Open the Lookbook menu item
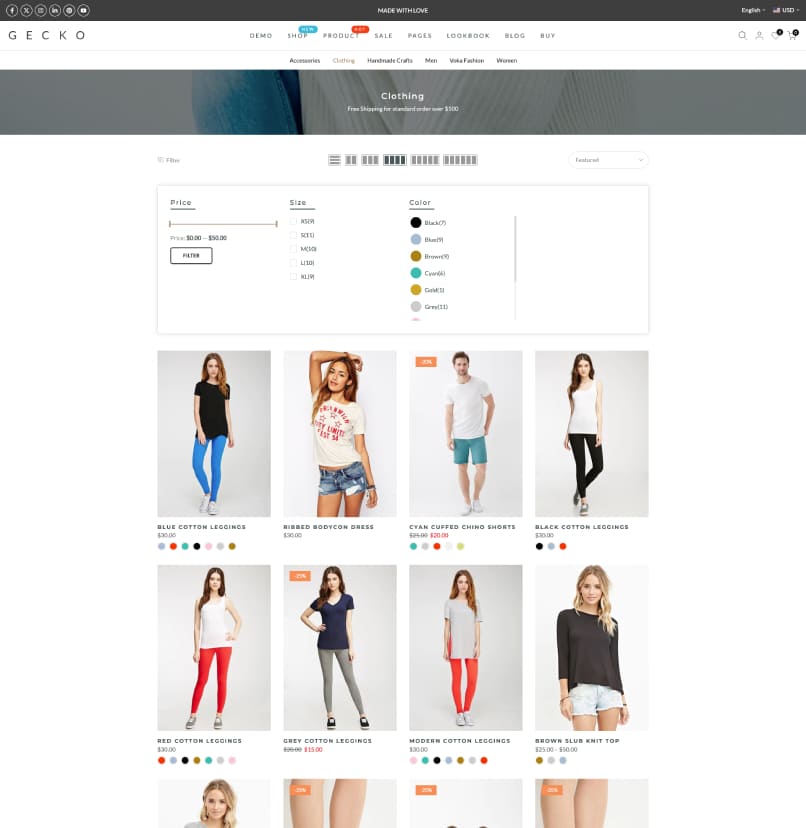 click(468, 36)
